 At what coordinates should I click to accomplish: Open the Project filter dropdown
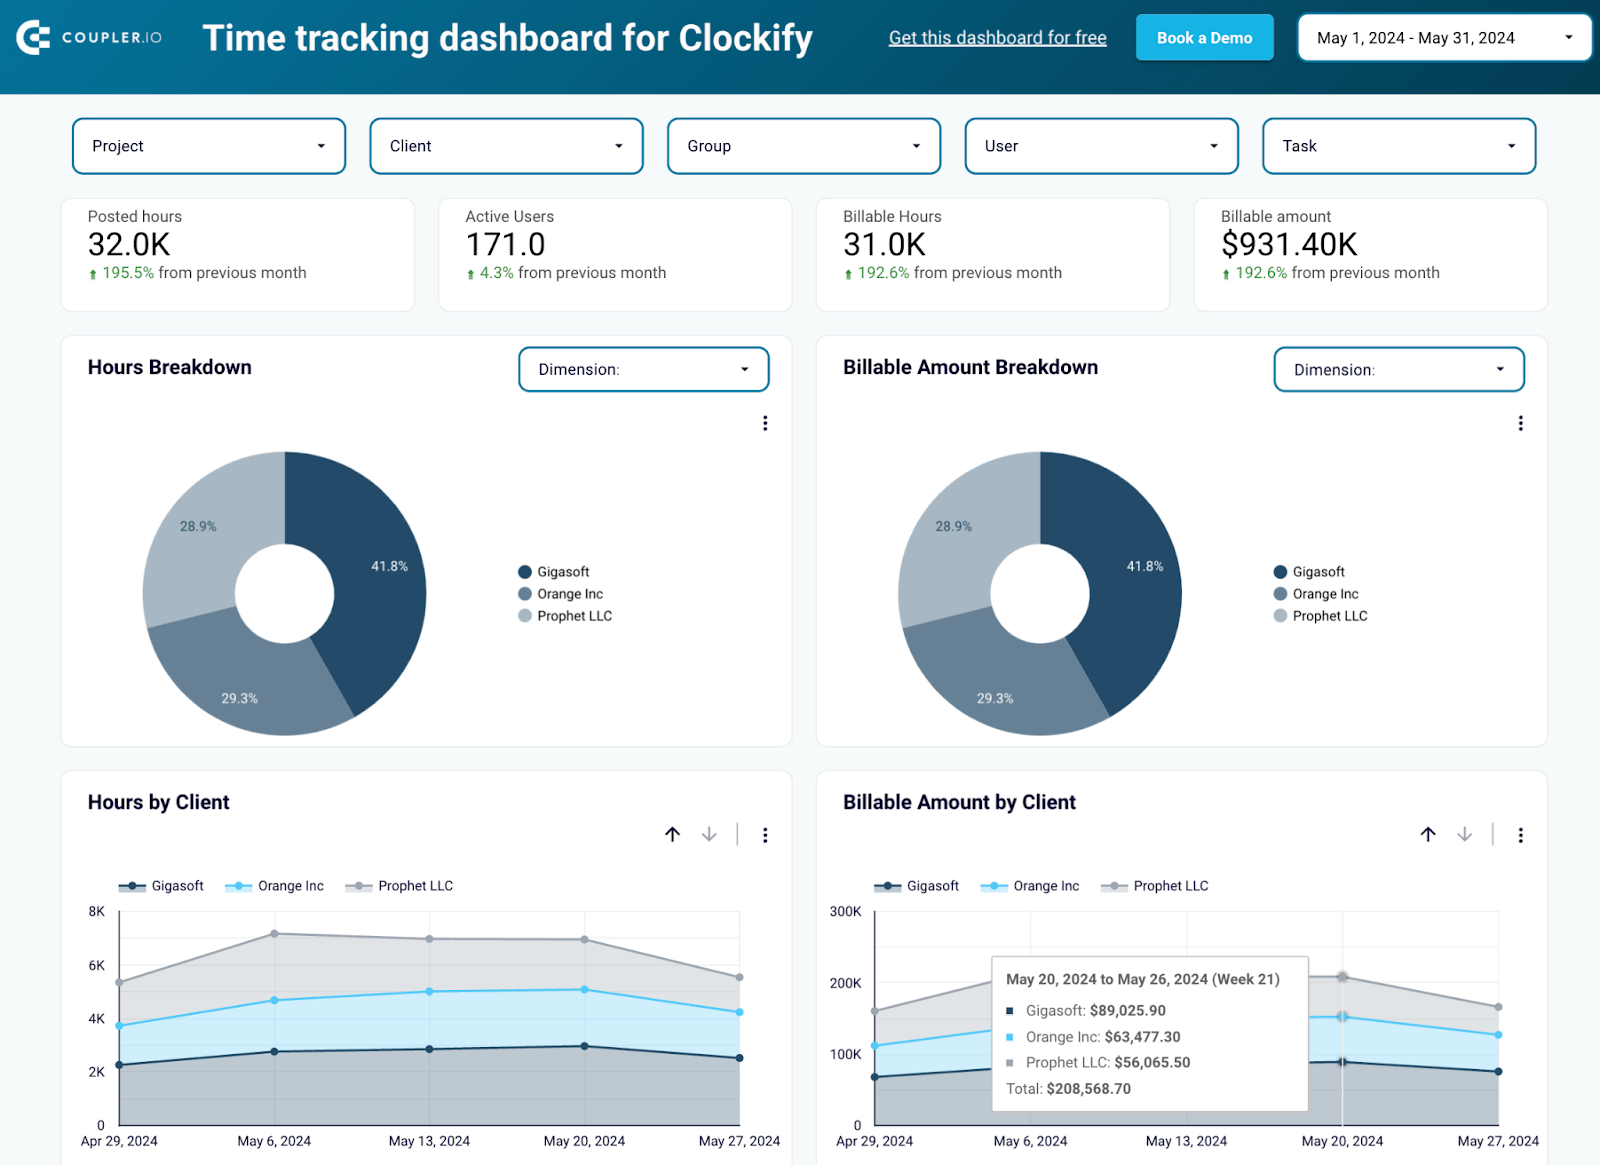point(209,146)
